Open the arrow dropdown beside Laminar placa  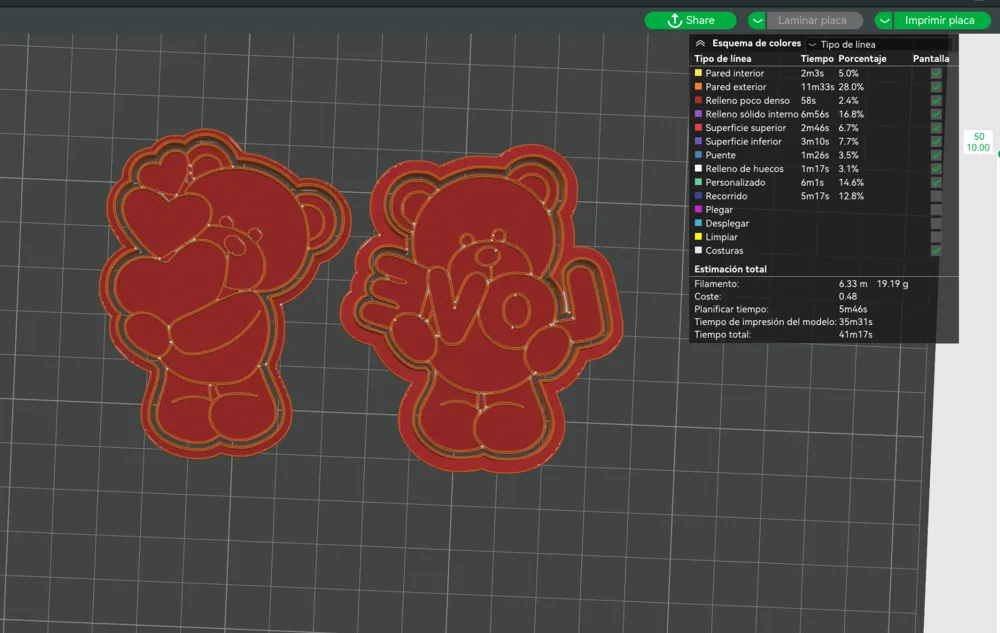[x=757, y=20]
